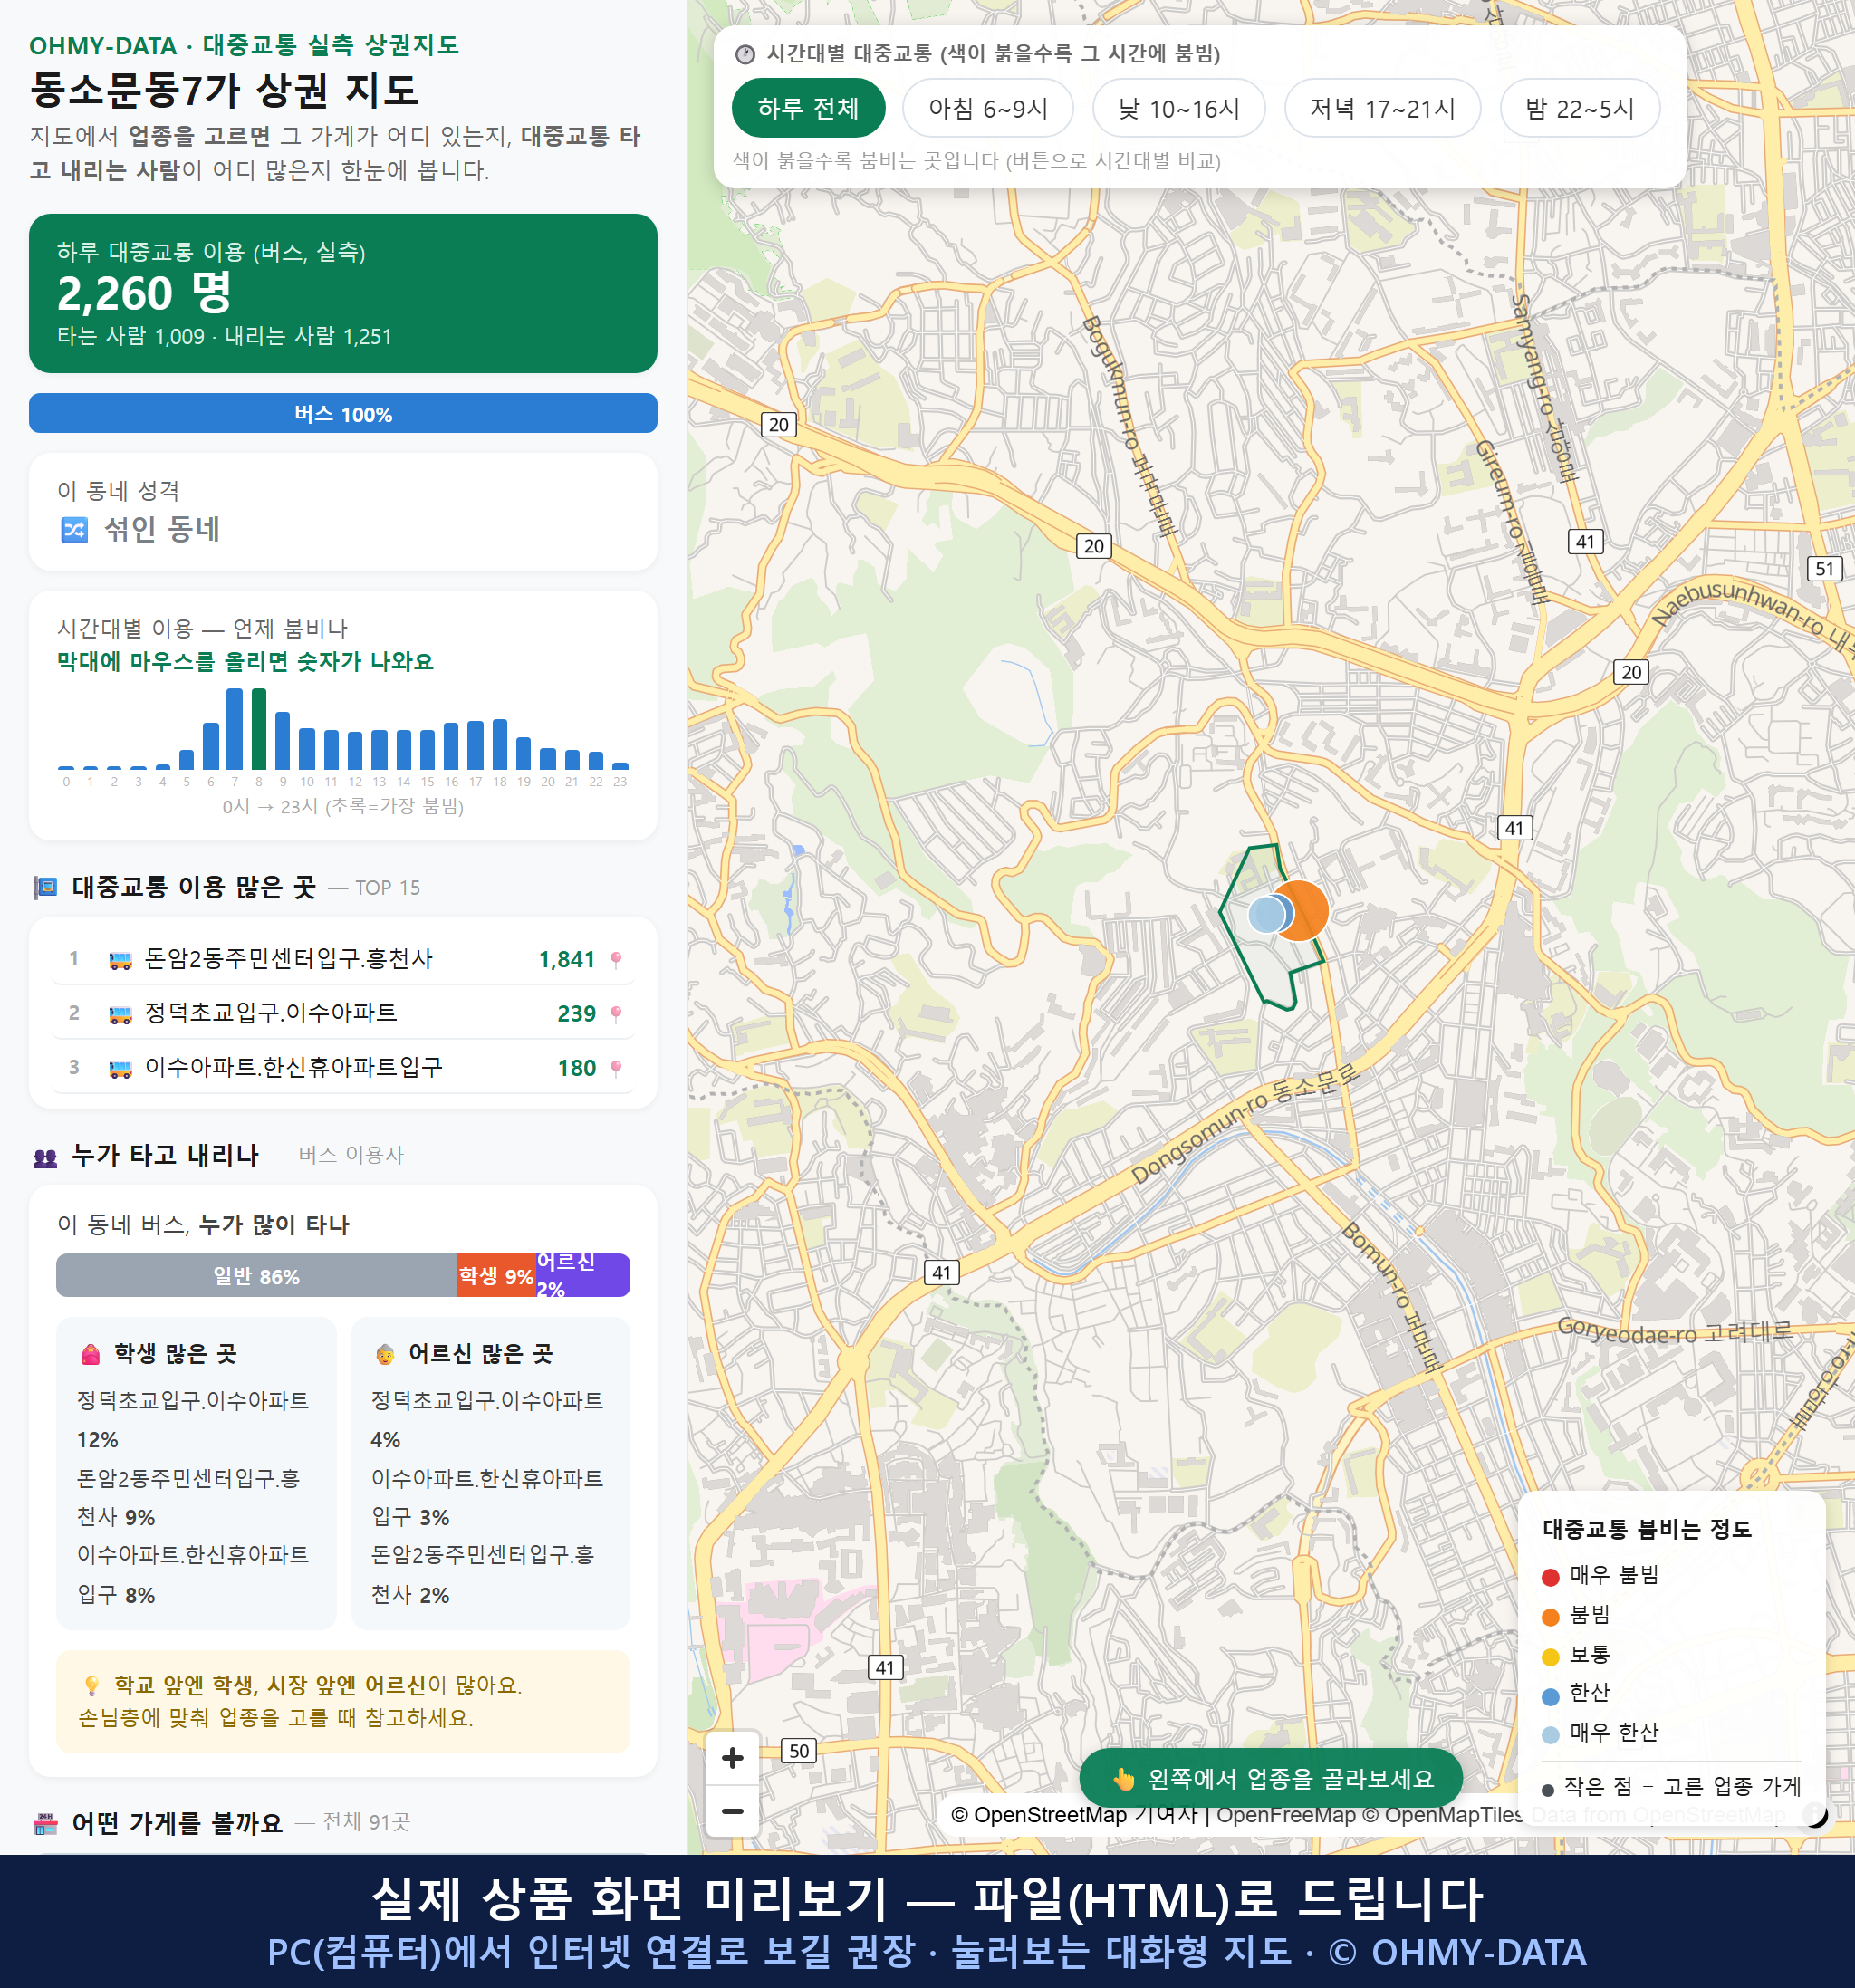Click the TOP 15 label

point(387,888)
